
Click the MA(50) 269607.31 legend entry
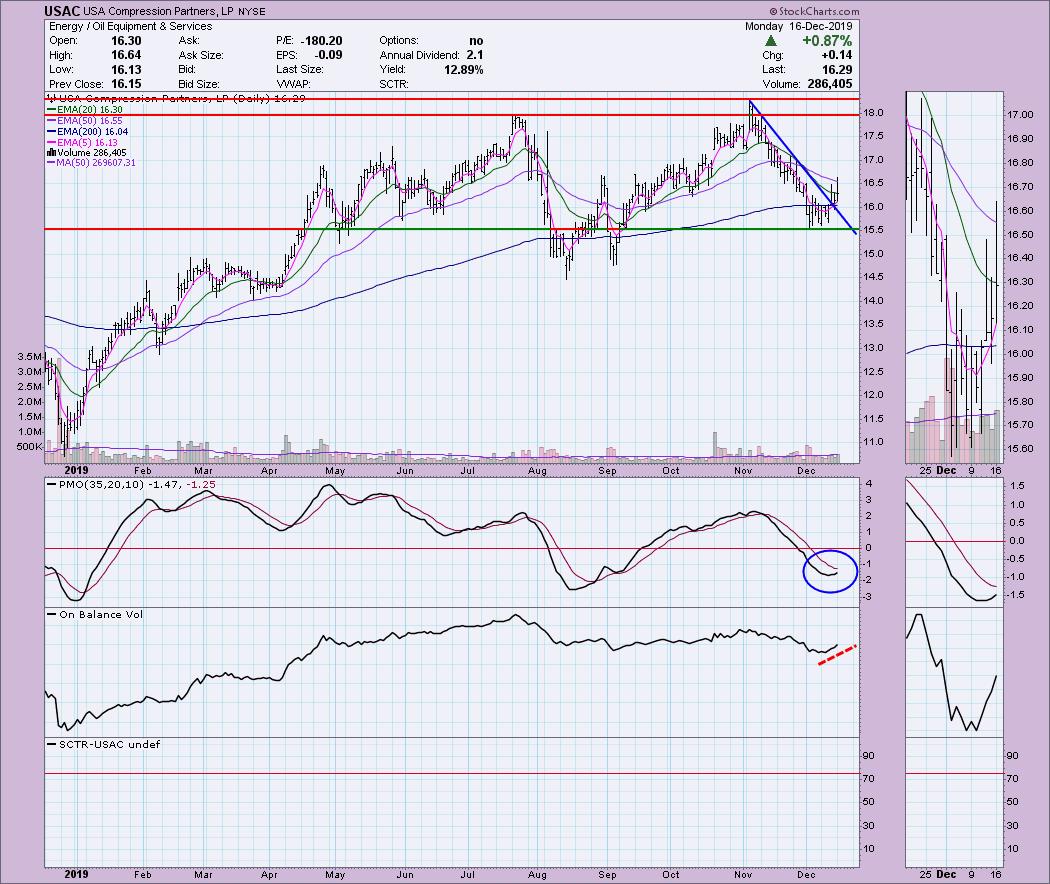(x=90, y=163)
